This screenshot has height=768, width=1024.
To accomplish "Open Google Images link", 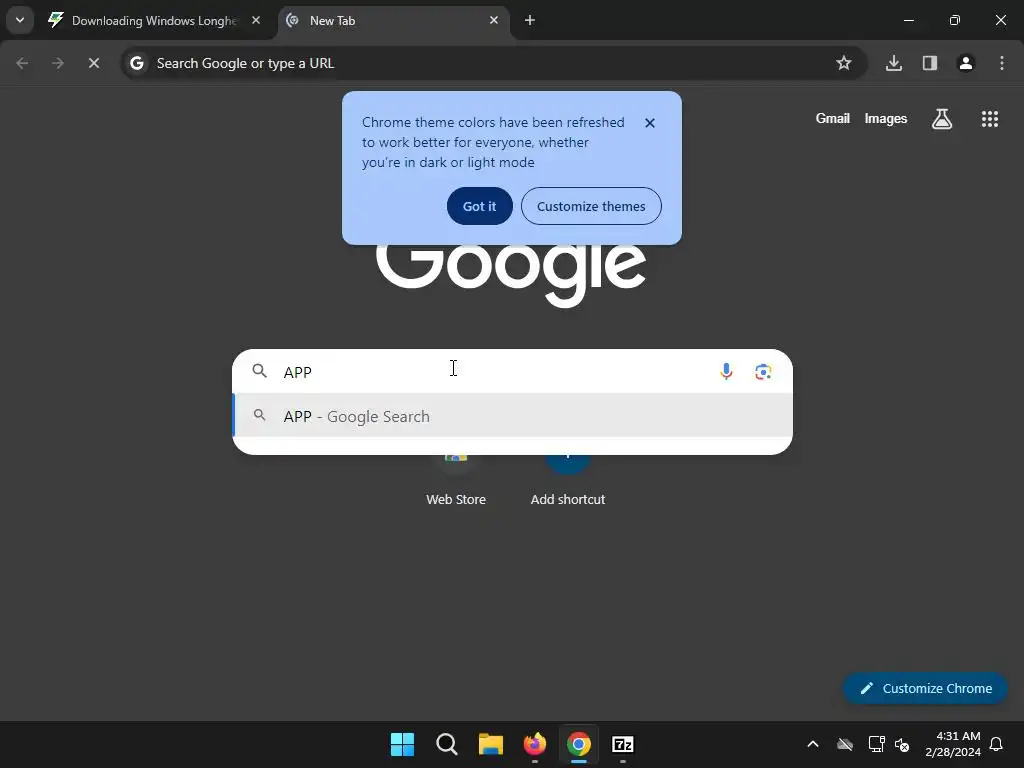I will tap(886, 119).
